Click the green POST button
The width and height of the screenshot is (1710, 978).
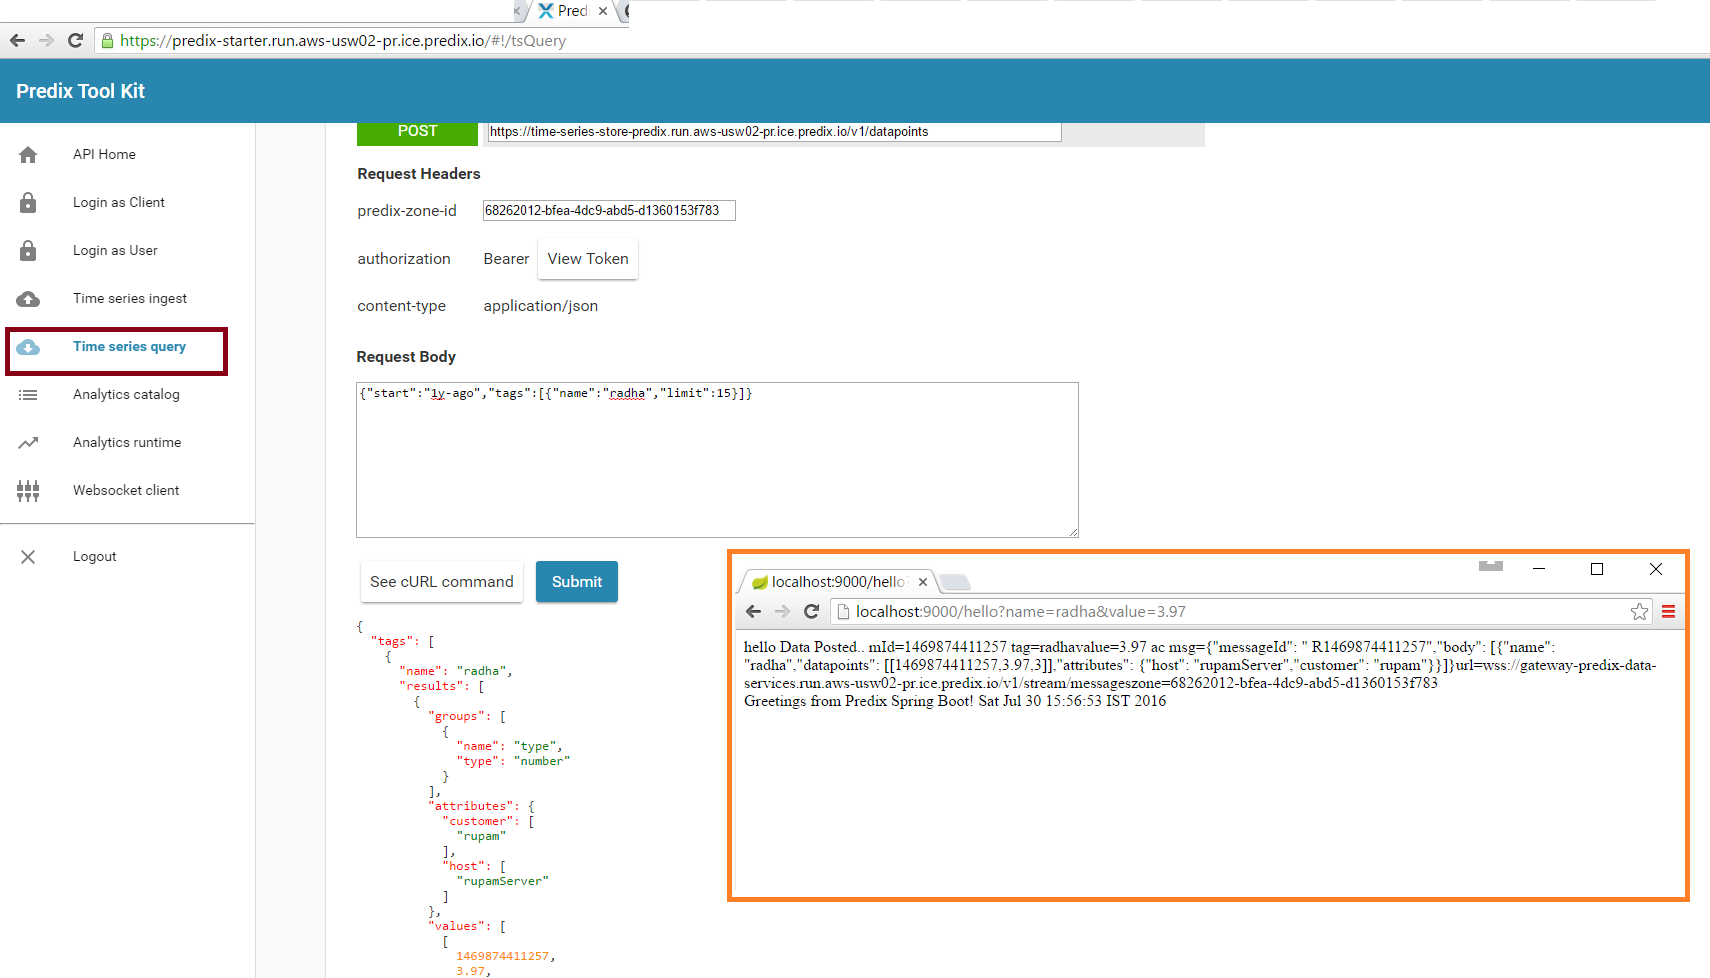tap(417, 131)
